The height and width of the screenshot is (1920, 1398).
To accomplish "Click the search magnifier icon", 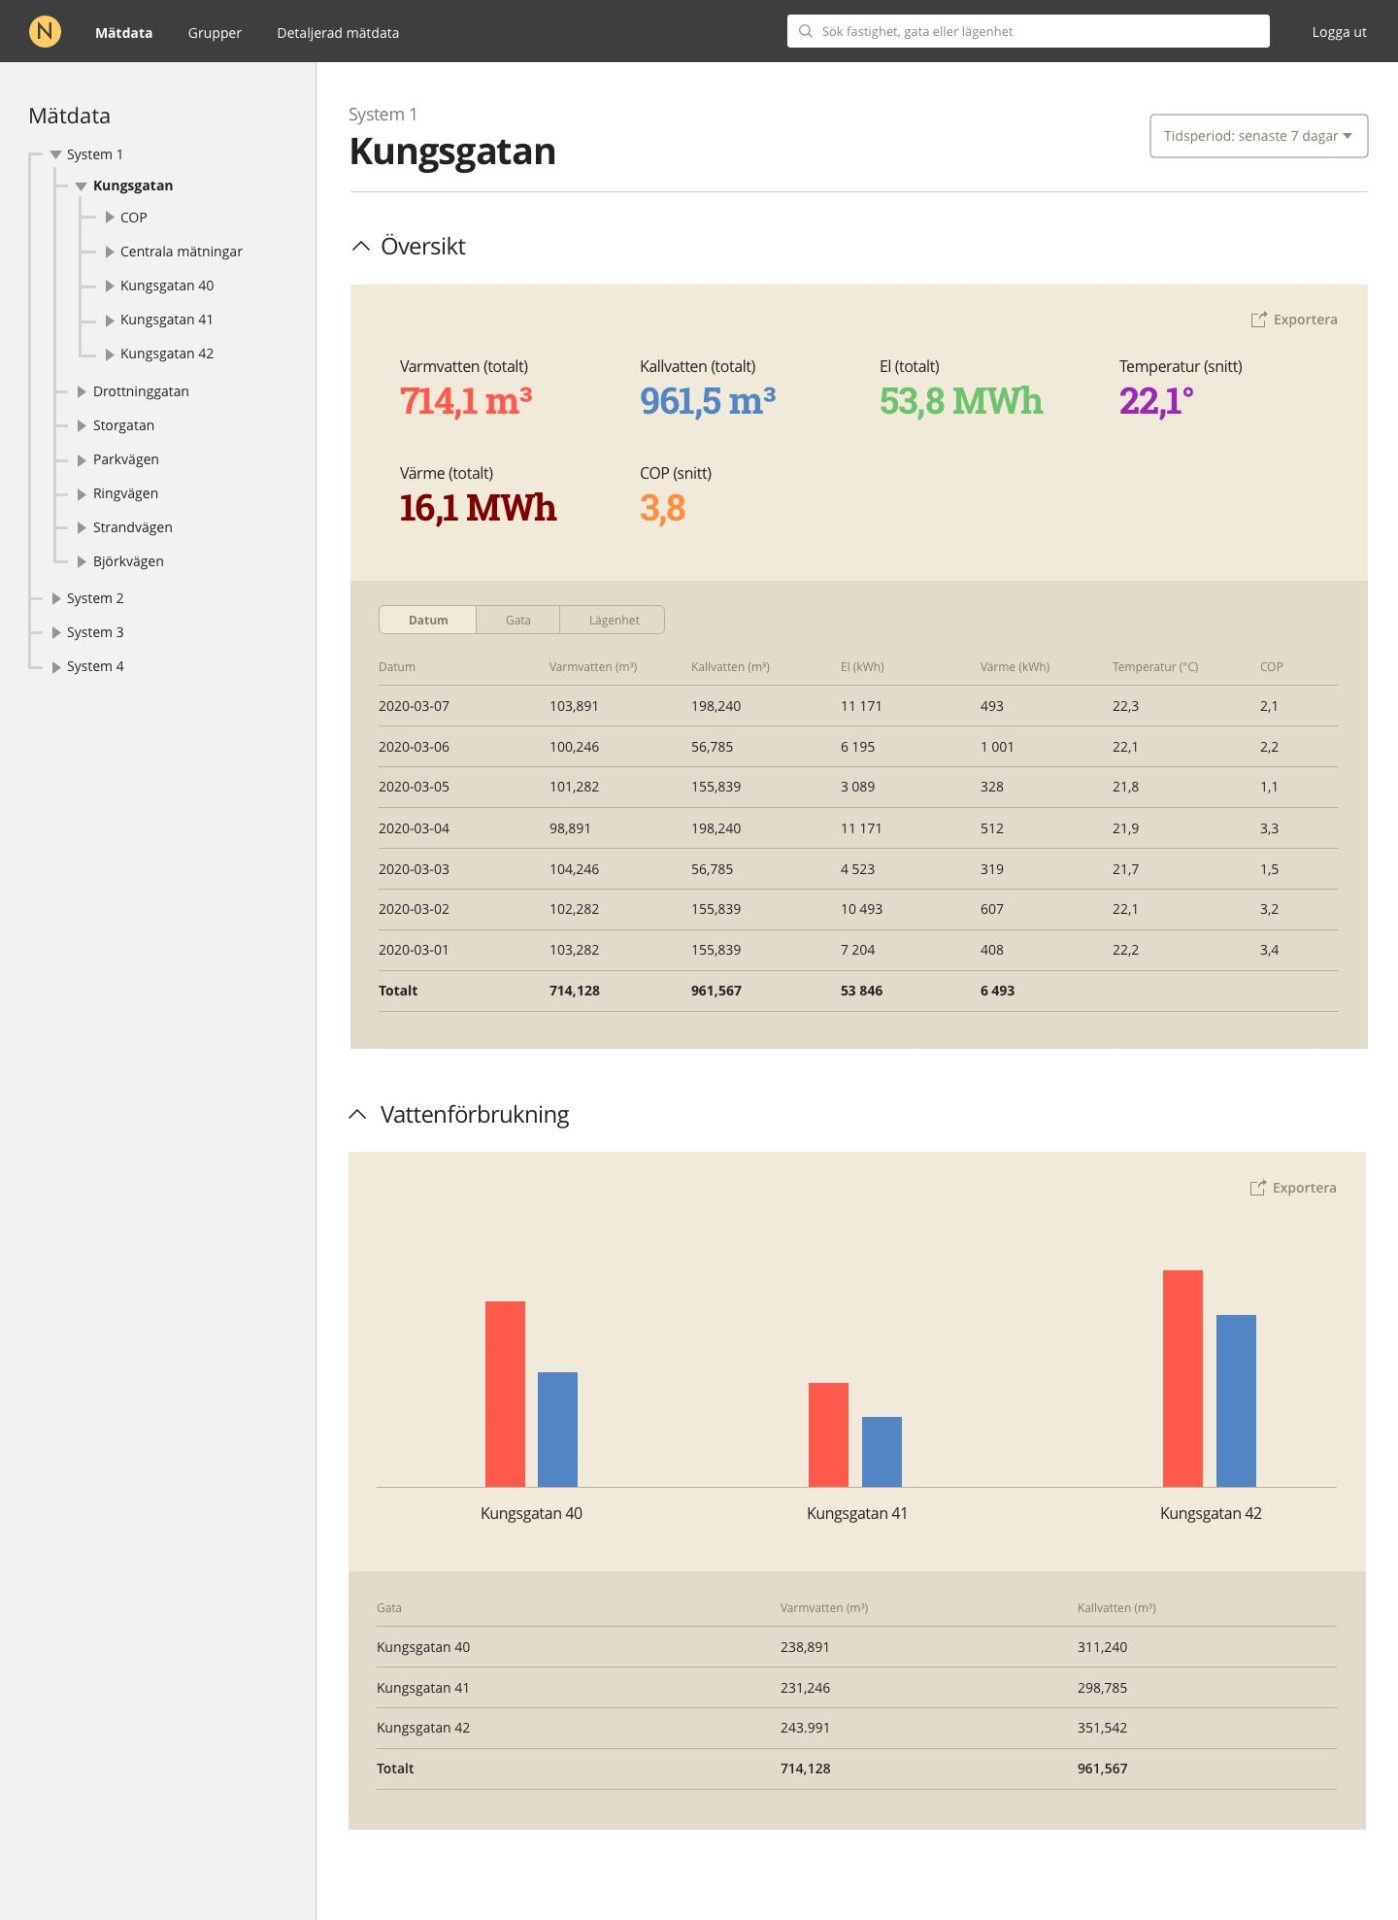I will pyautogui.click(x=805, y=31).
